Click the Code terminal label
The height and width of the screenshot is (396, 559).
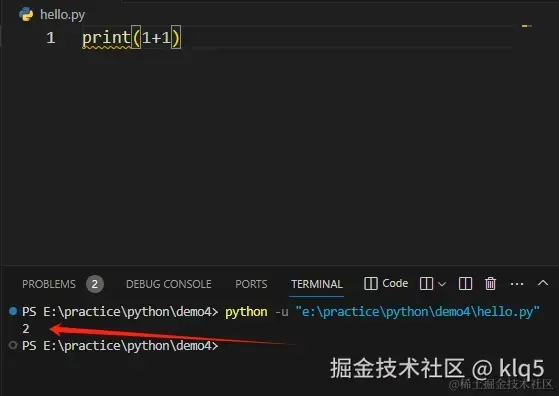click(395, 283)
